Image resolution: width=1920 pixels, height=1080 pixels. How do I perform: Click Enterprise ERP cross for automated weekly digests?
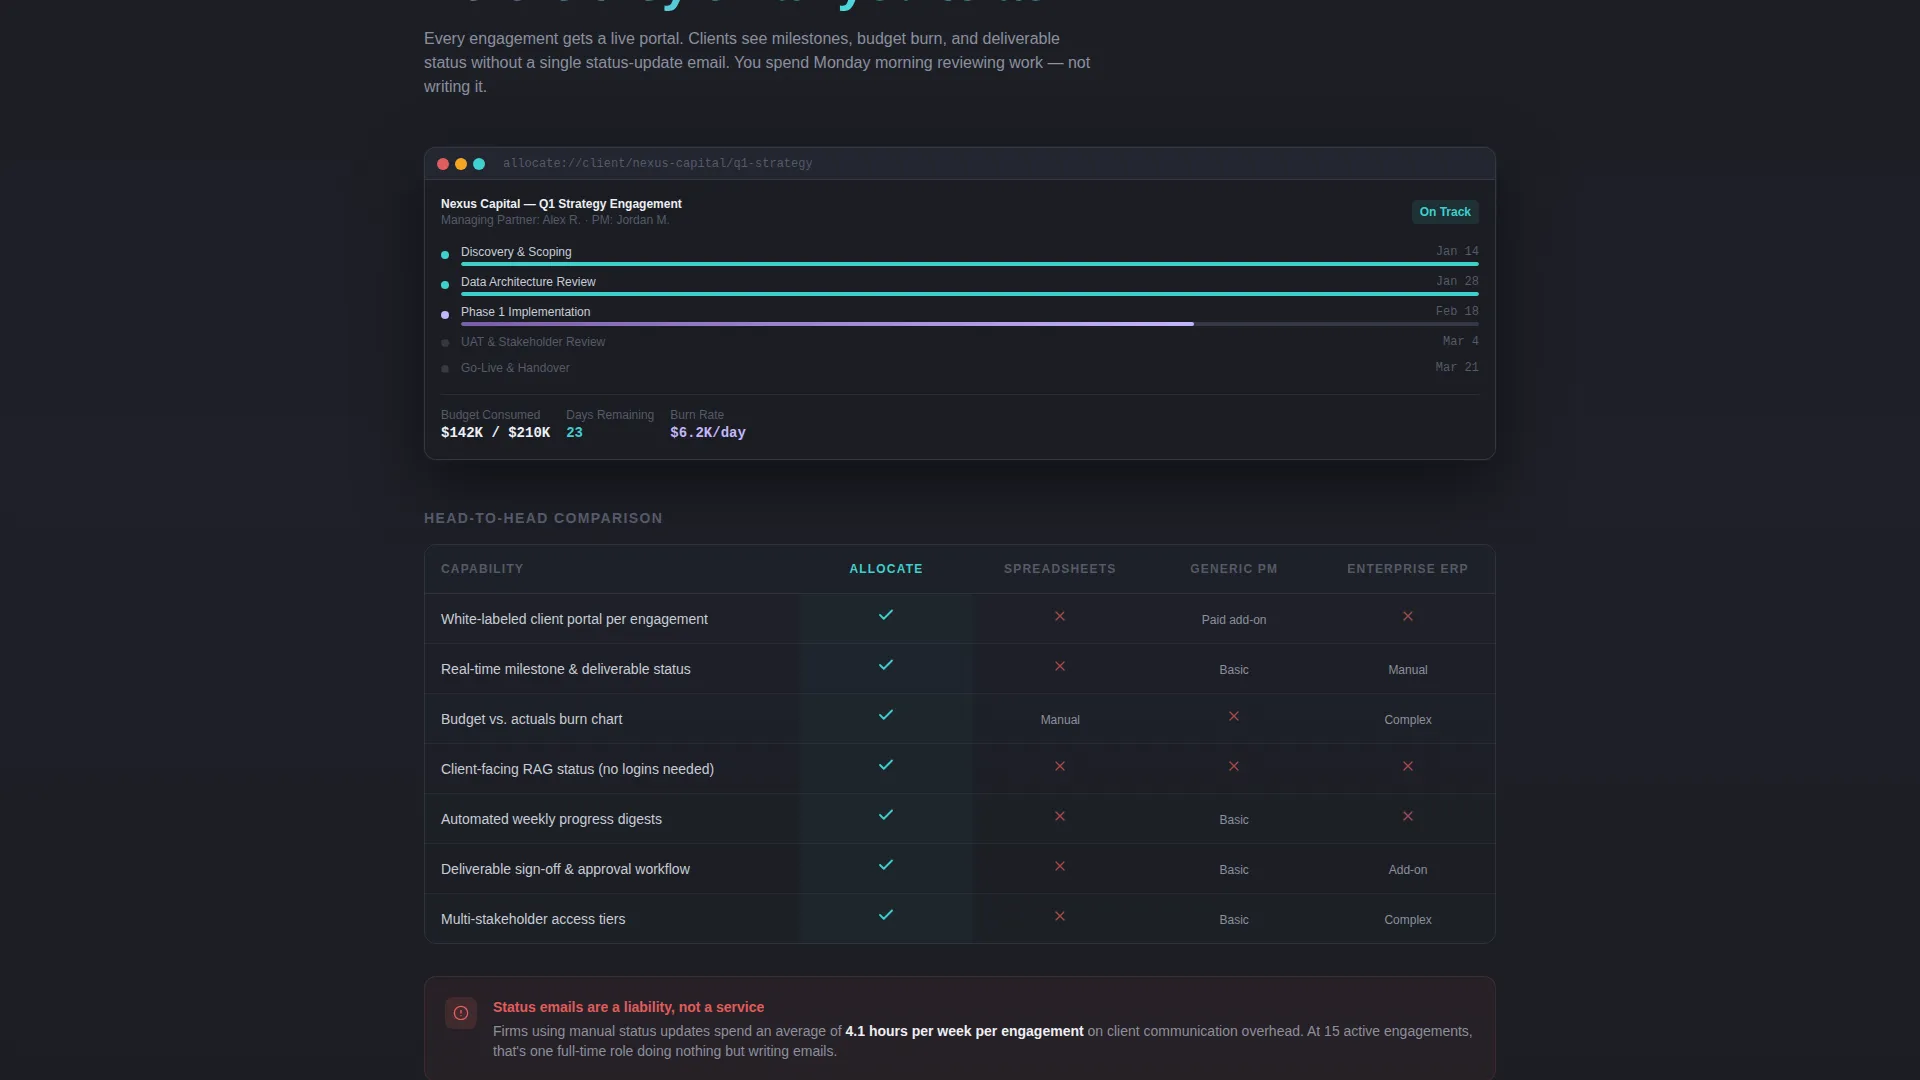coord(1408,816)
